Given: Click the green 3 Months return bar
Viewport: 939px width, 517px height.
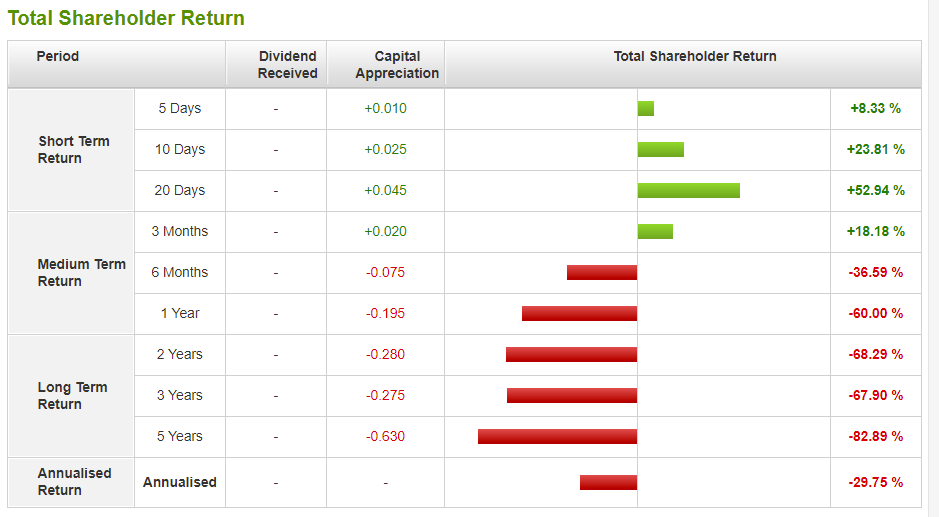Looking at the screenshot, I should 655,231.
